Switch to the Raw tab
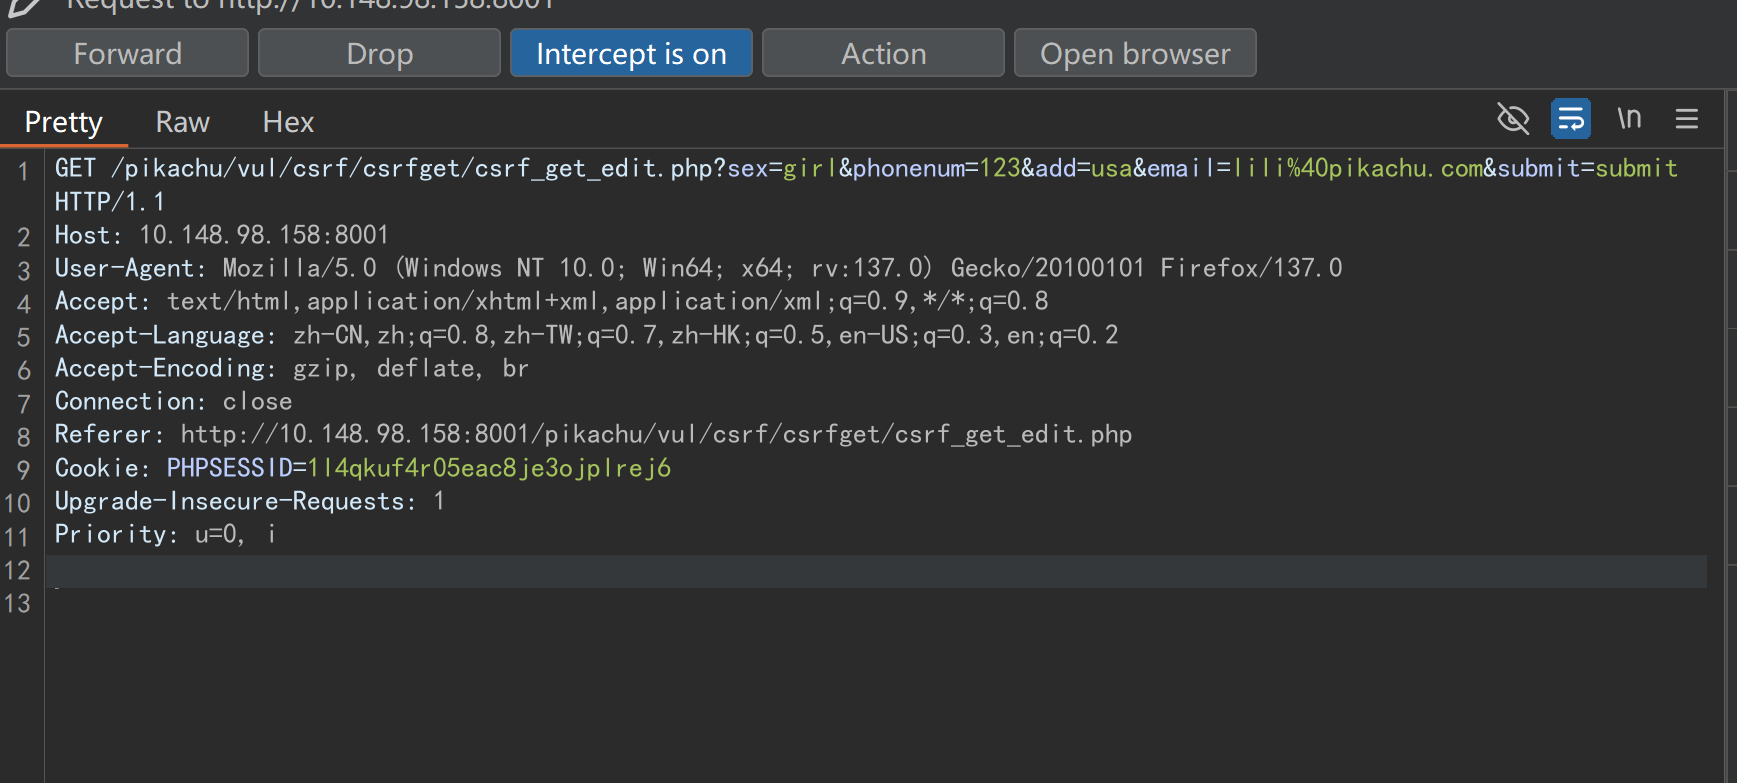The height and width of the screenshot is (783, 1737). pyautogui.click(x=182, y=122)
